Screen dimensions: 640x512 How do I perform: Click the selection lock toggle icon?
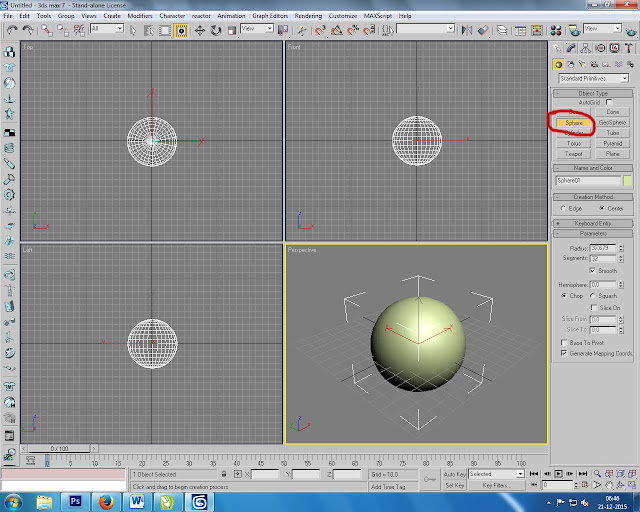tap(224, 474)
